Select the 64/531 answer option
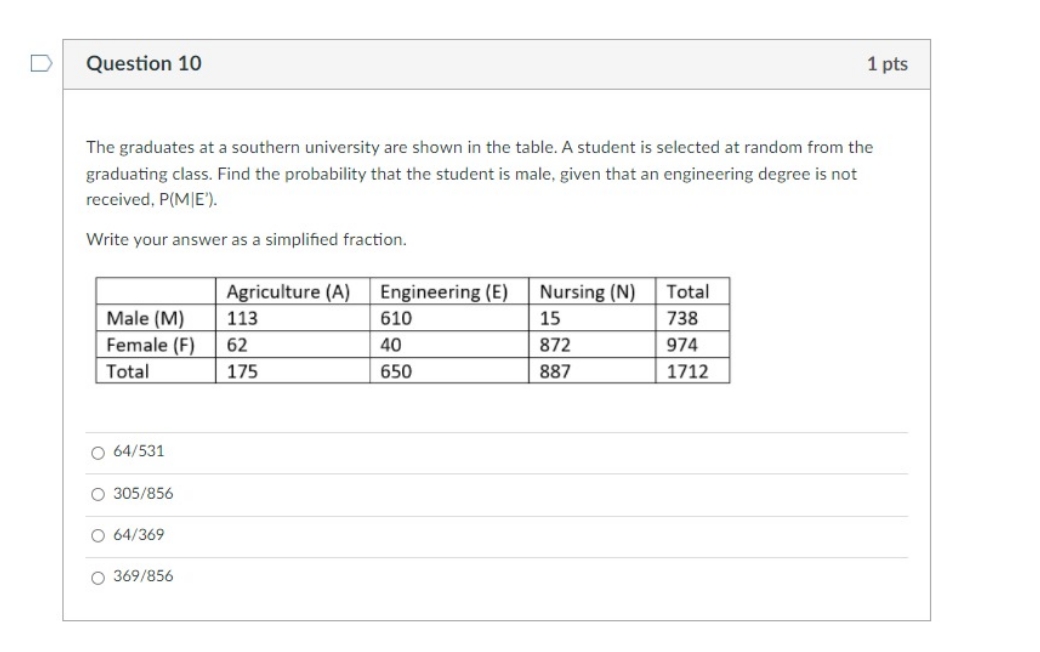The image size is (1040, 652). [x=97, y=451]
